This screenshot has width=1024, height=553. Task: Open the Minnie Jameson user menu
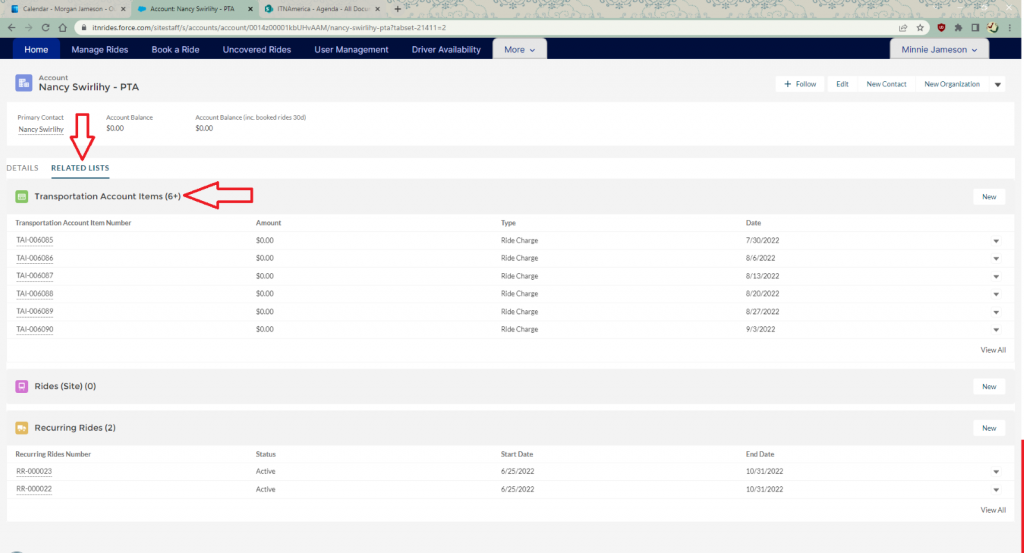939,49
